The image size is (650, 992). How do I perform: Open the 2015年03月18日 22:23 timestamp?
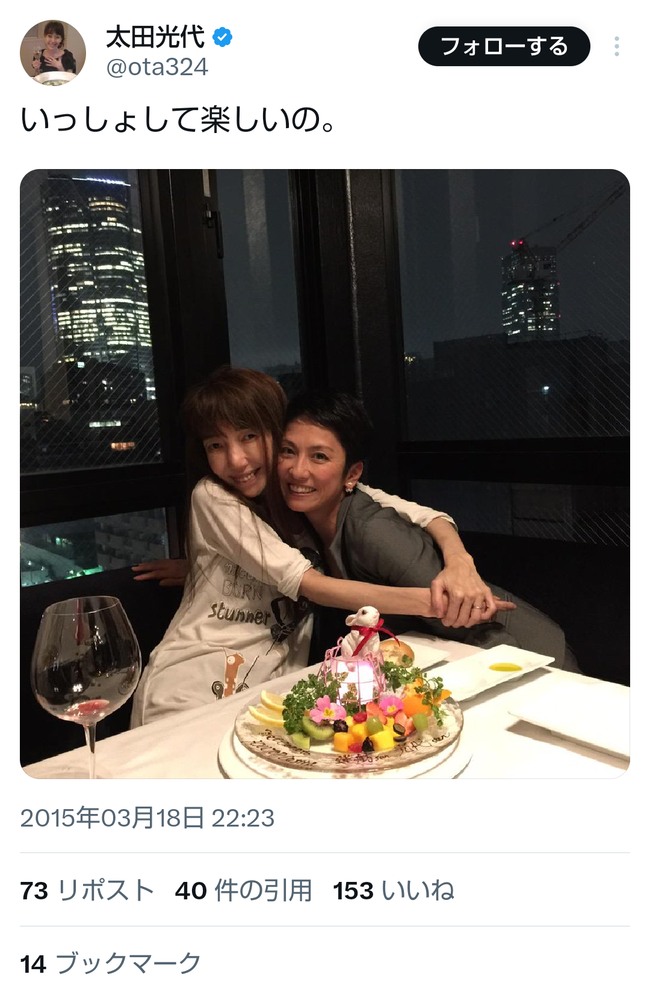click(147, 817)
